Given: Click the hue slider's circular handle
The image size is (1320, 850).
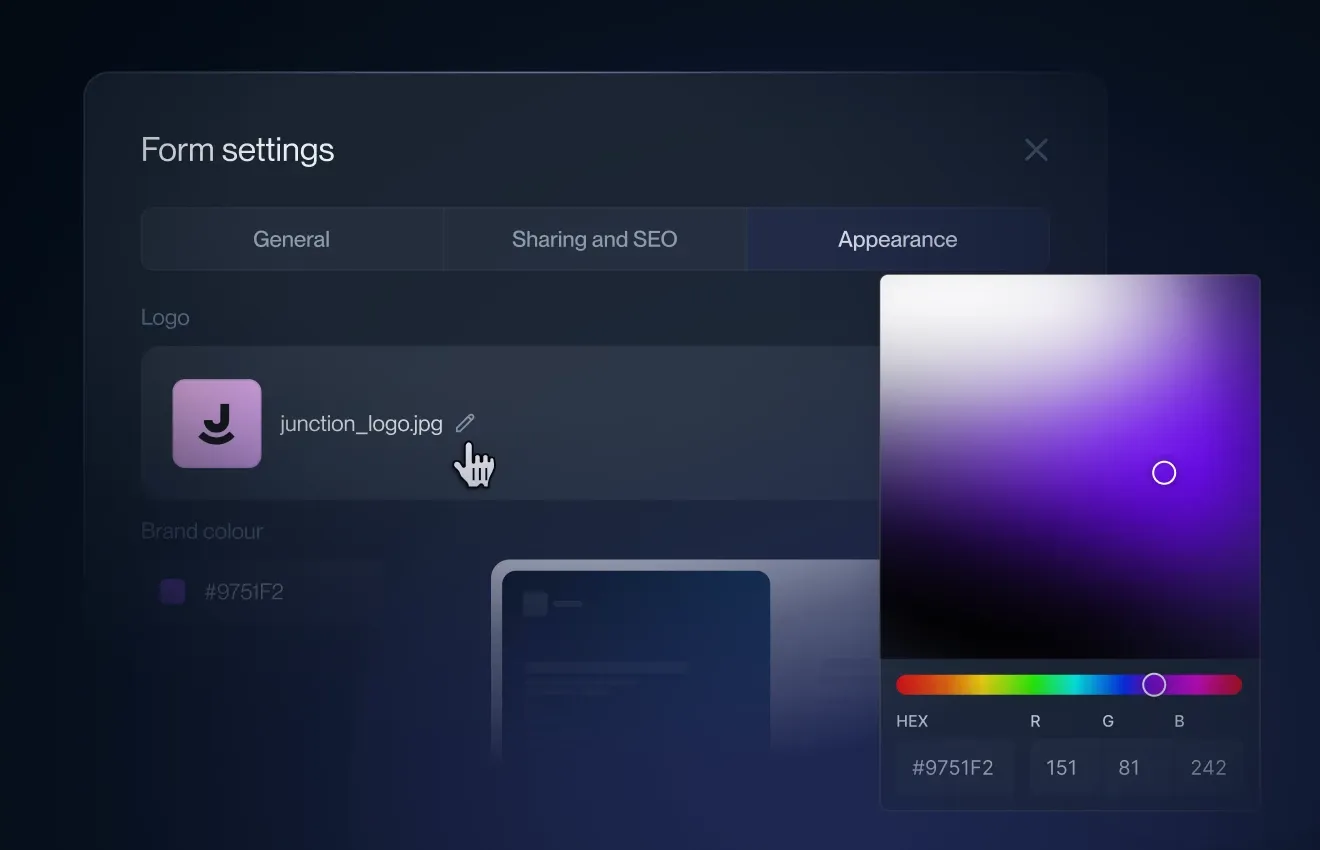Looking at the screenshot, I should pyautogui.click(x=1154, y=685).
